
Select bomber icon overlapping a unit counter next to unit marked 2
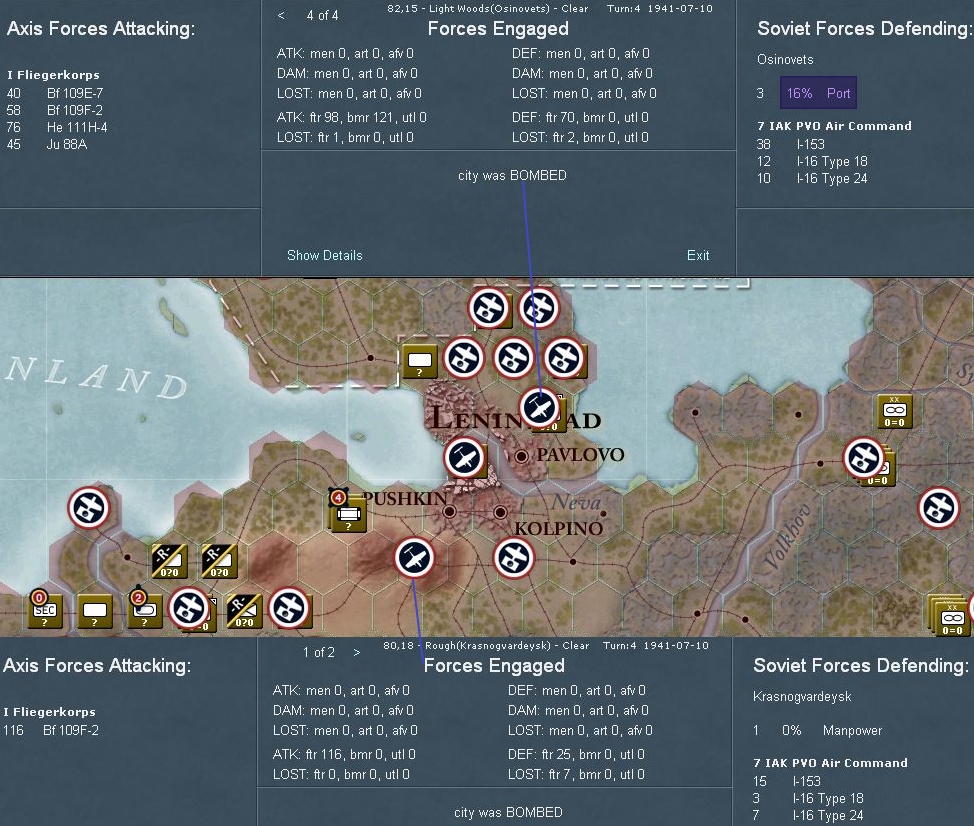point(189,608)
